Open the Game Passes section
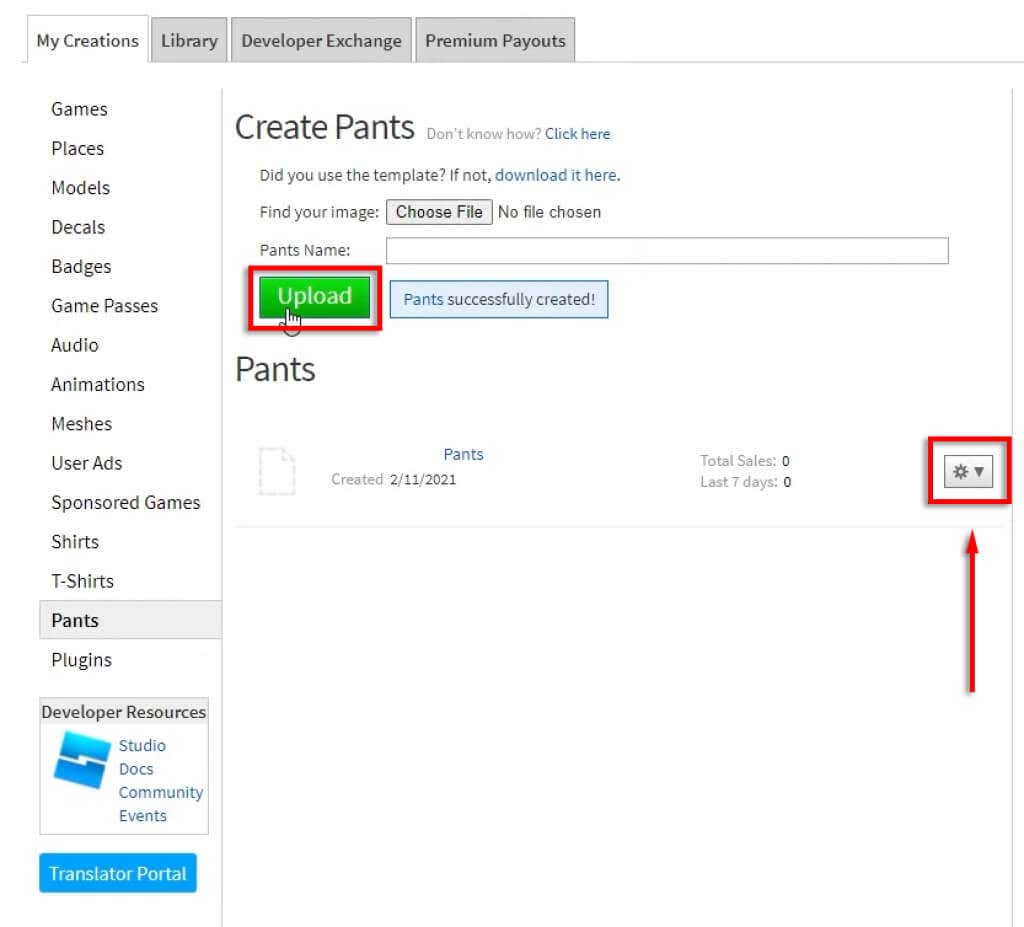The image size is (1024, 927). tap(104, 306)
